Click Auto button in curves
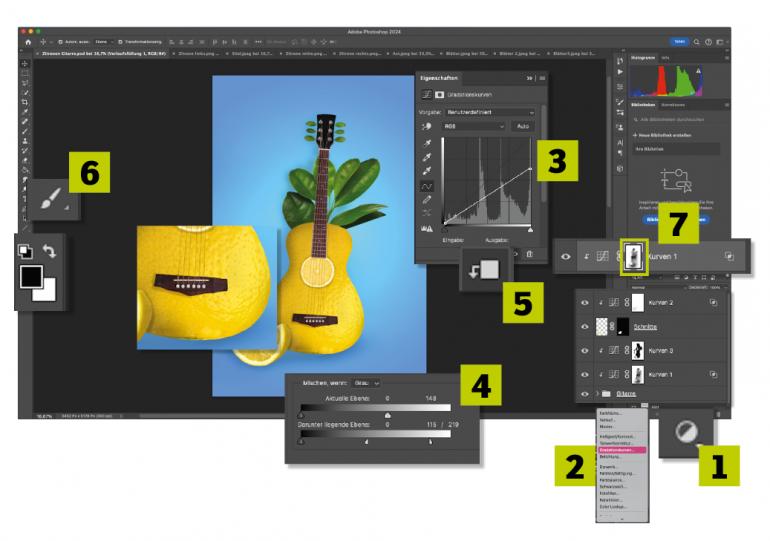770x541 pixels. (522, 126)
